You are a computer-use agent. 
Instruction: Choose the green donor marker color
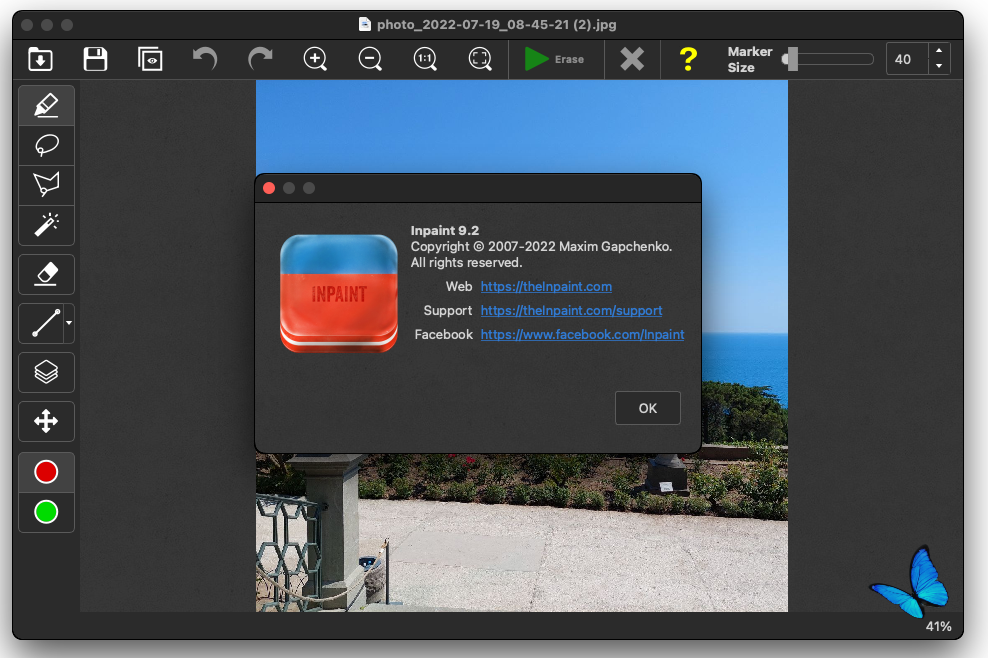click(47, 512)
